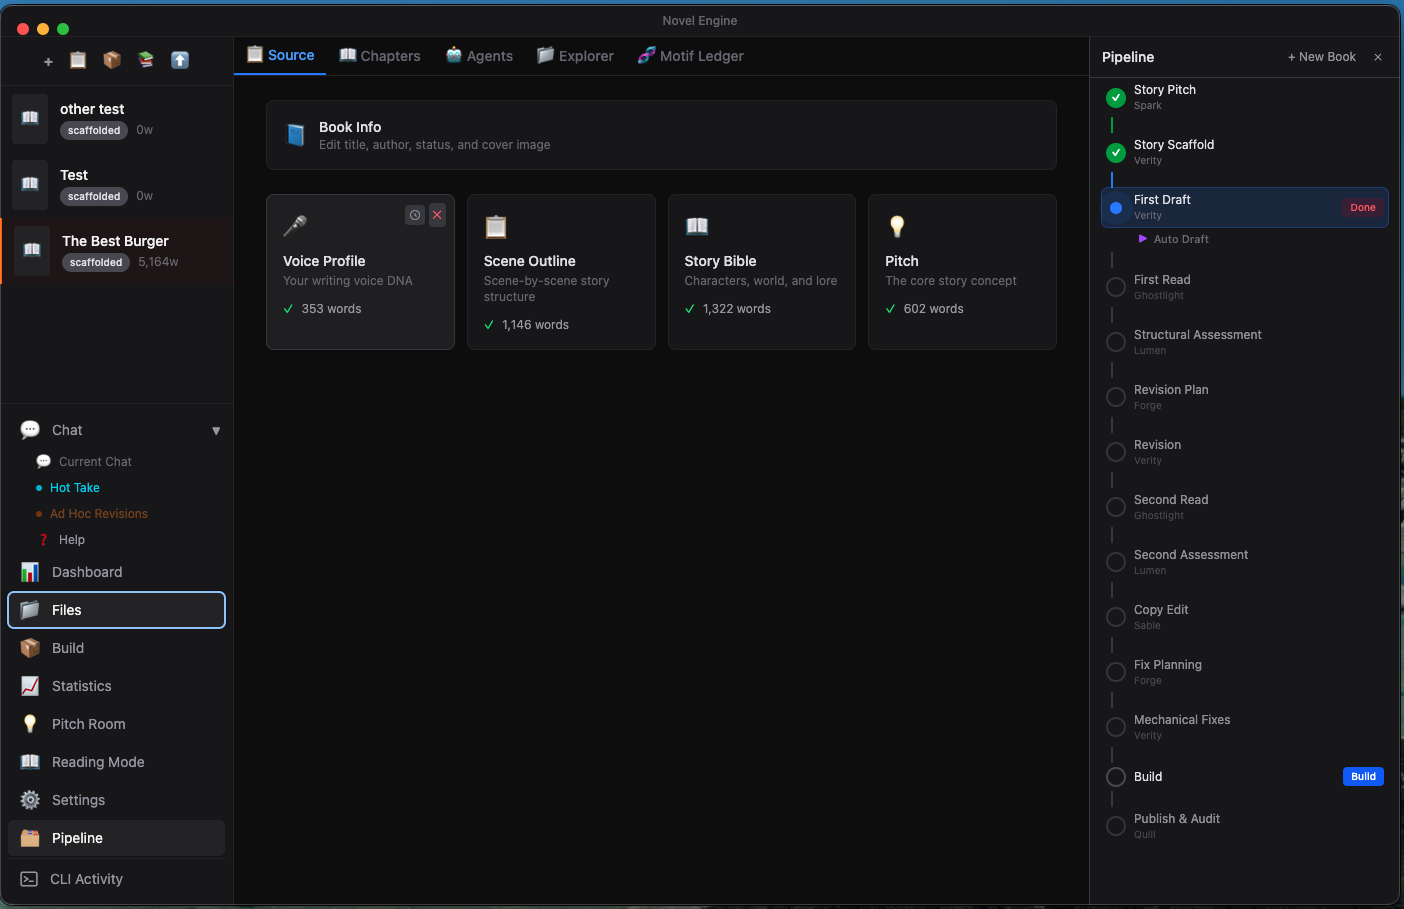Click the book cover icon of 'Test'
1404x909 pixels.
[x=30, y=185]
